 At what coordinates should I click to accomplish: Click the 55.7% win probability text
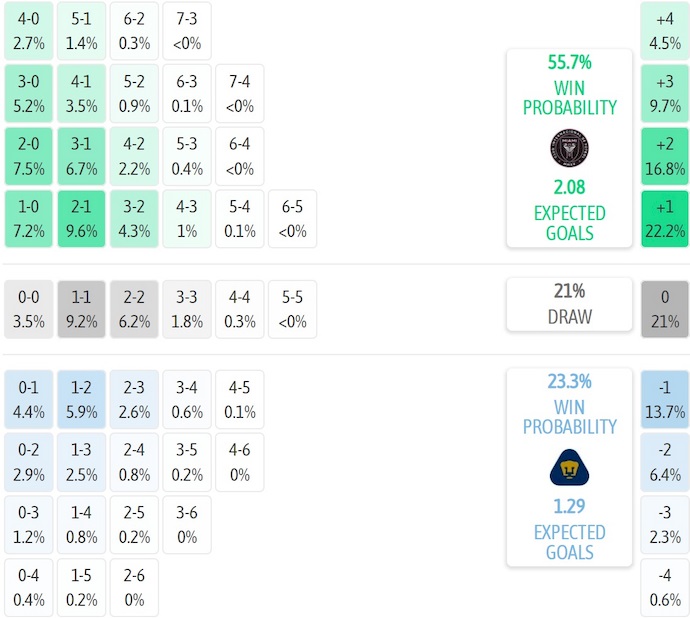pos(569,62)
